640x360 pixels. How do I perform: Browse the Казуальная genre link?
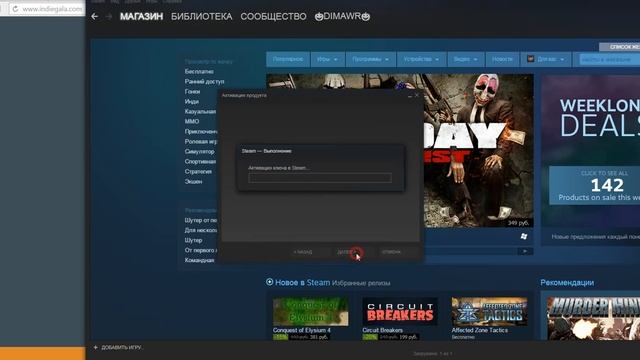coord(200,111)
